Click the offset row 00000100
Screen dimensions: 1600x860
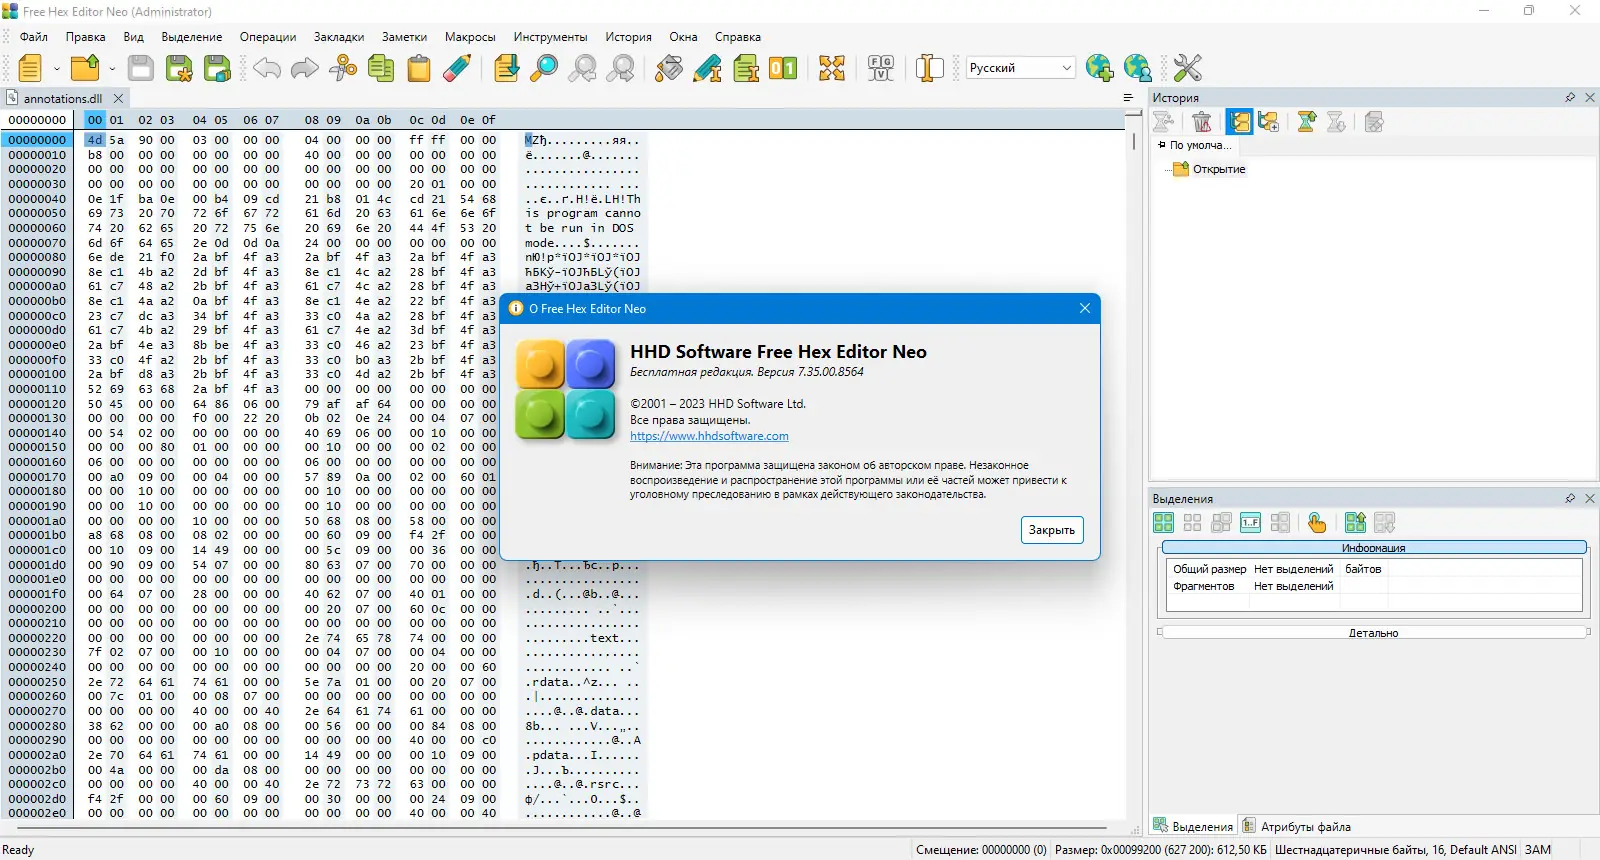(x=37, y=374)
